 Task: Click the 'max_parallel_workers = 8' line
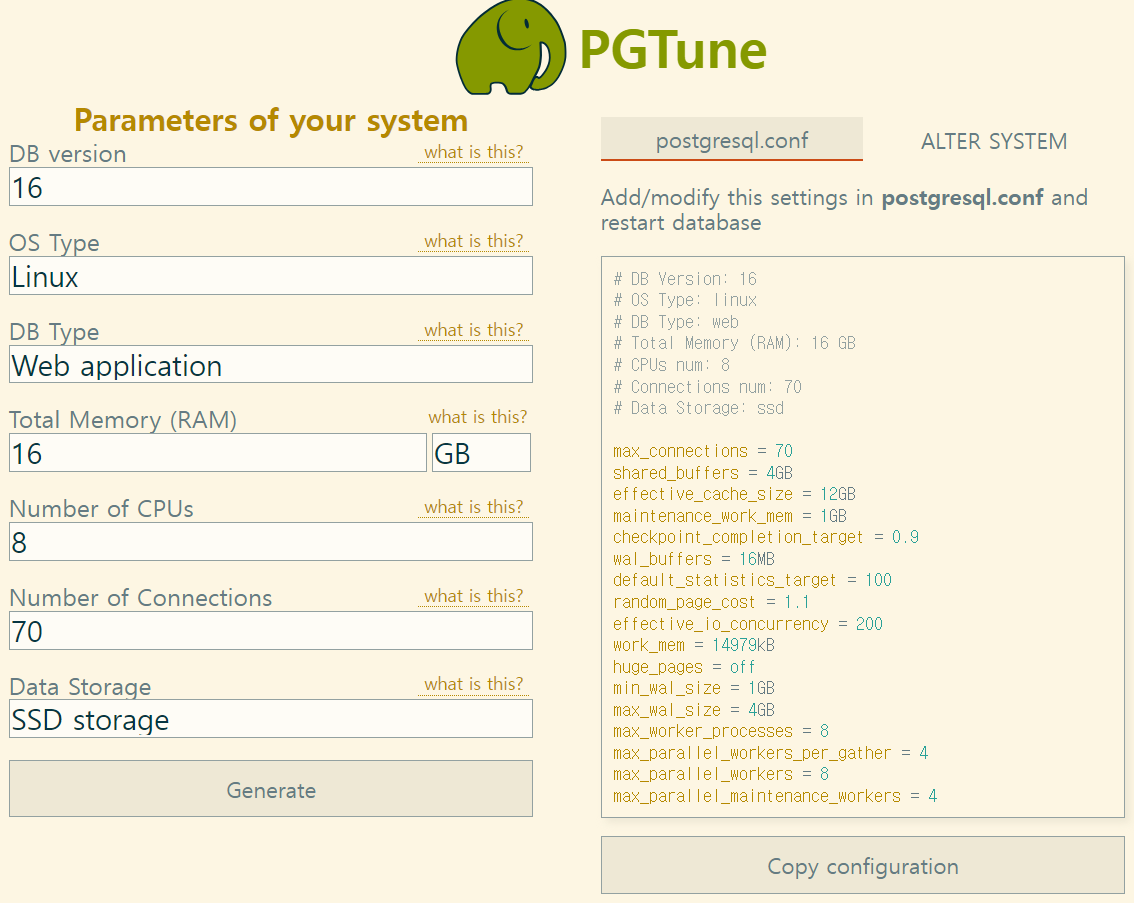[x=721, y=774]
